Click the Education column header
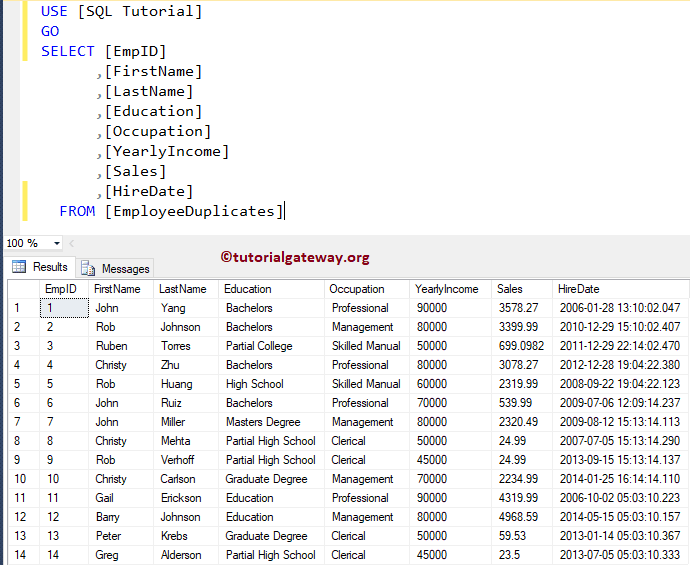This screenshot has width=690, height=565. click(248, 289)
